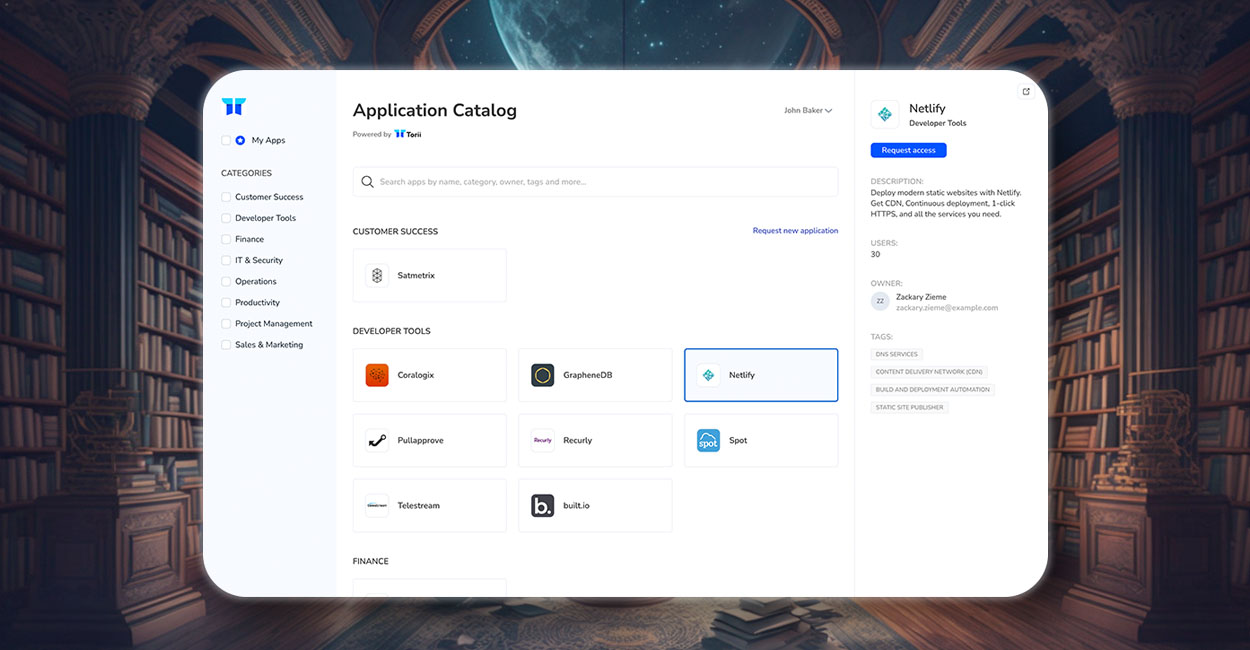Screen dimensions: 1250x650
Task: Click the STATIC SITE PUBLISHER tag
Action: (x=909, y=408)
